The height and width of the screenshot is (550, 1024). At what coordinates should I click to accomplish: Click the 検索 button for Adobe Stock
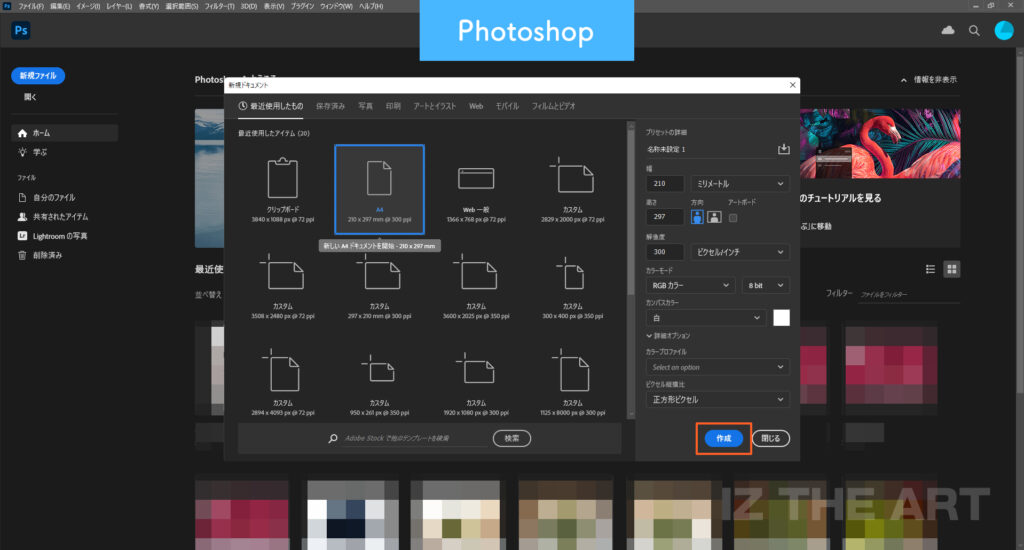512,438
